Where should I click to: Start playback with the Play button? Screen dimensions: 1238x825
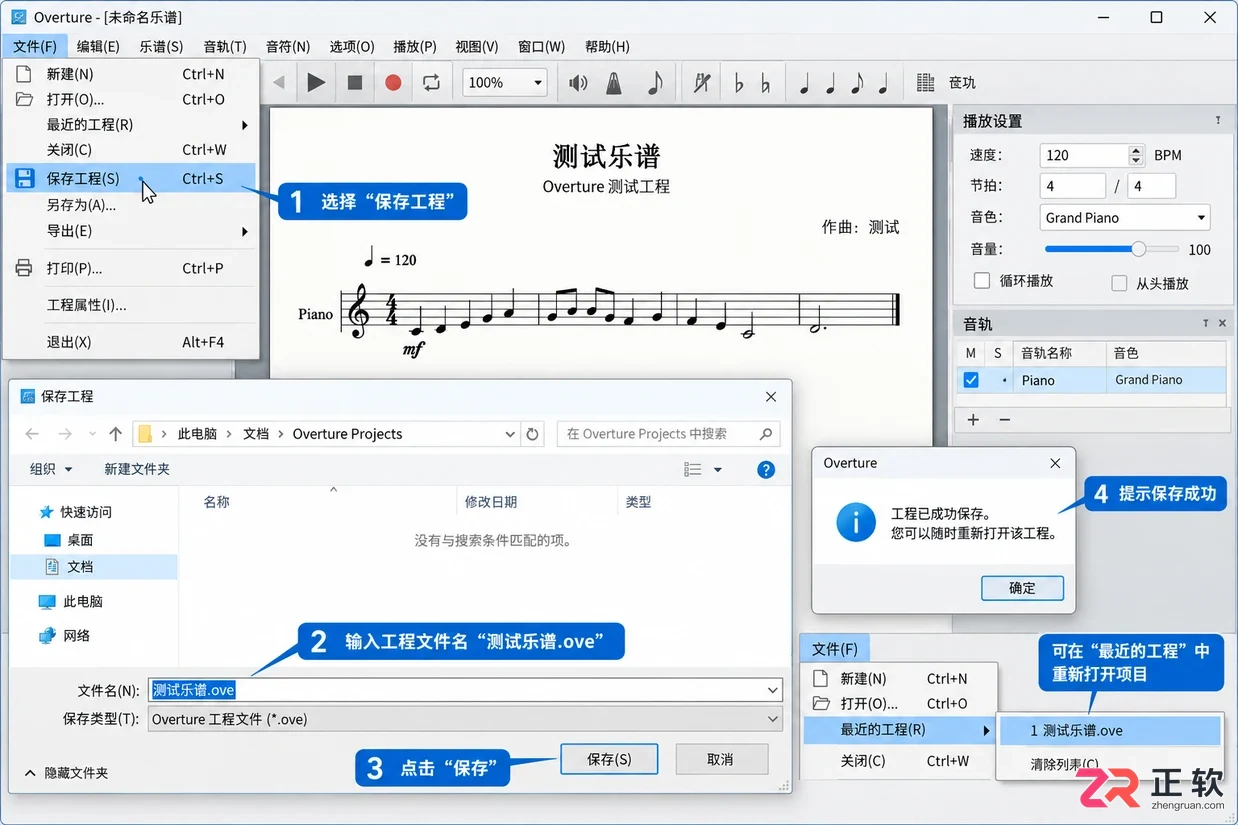(316, 83)
